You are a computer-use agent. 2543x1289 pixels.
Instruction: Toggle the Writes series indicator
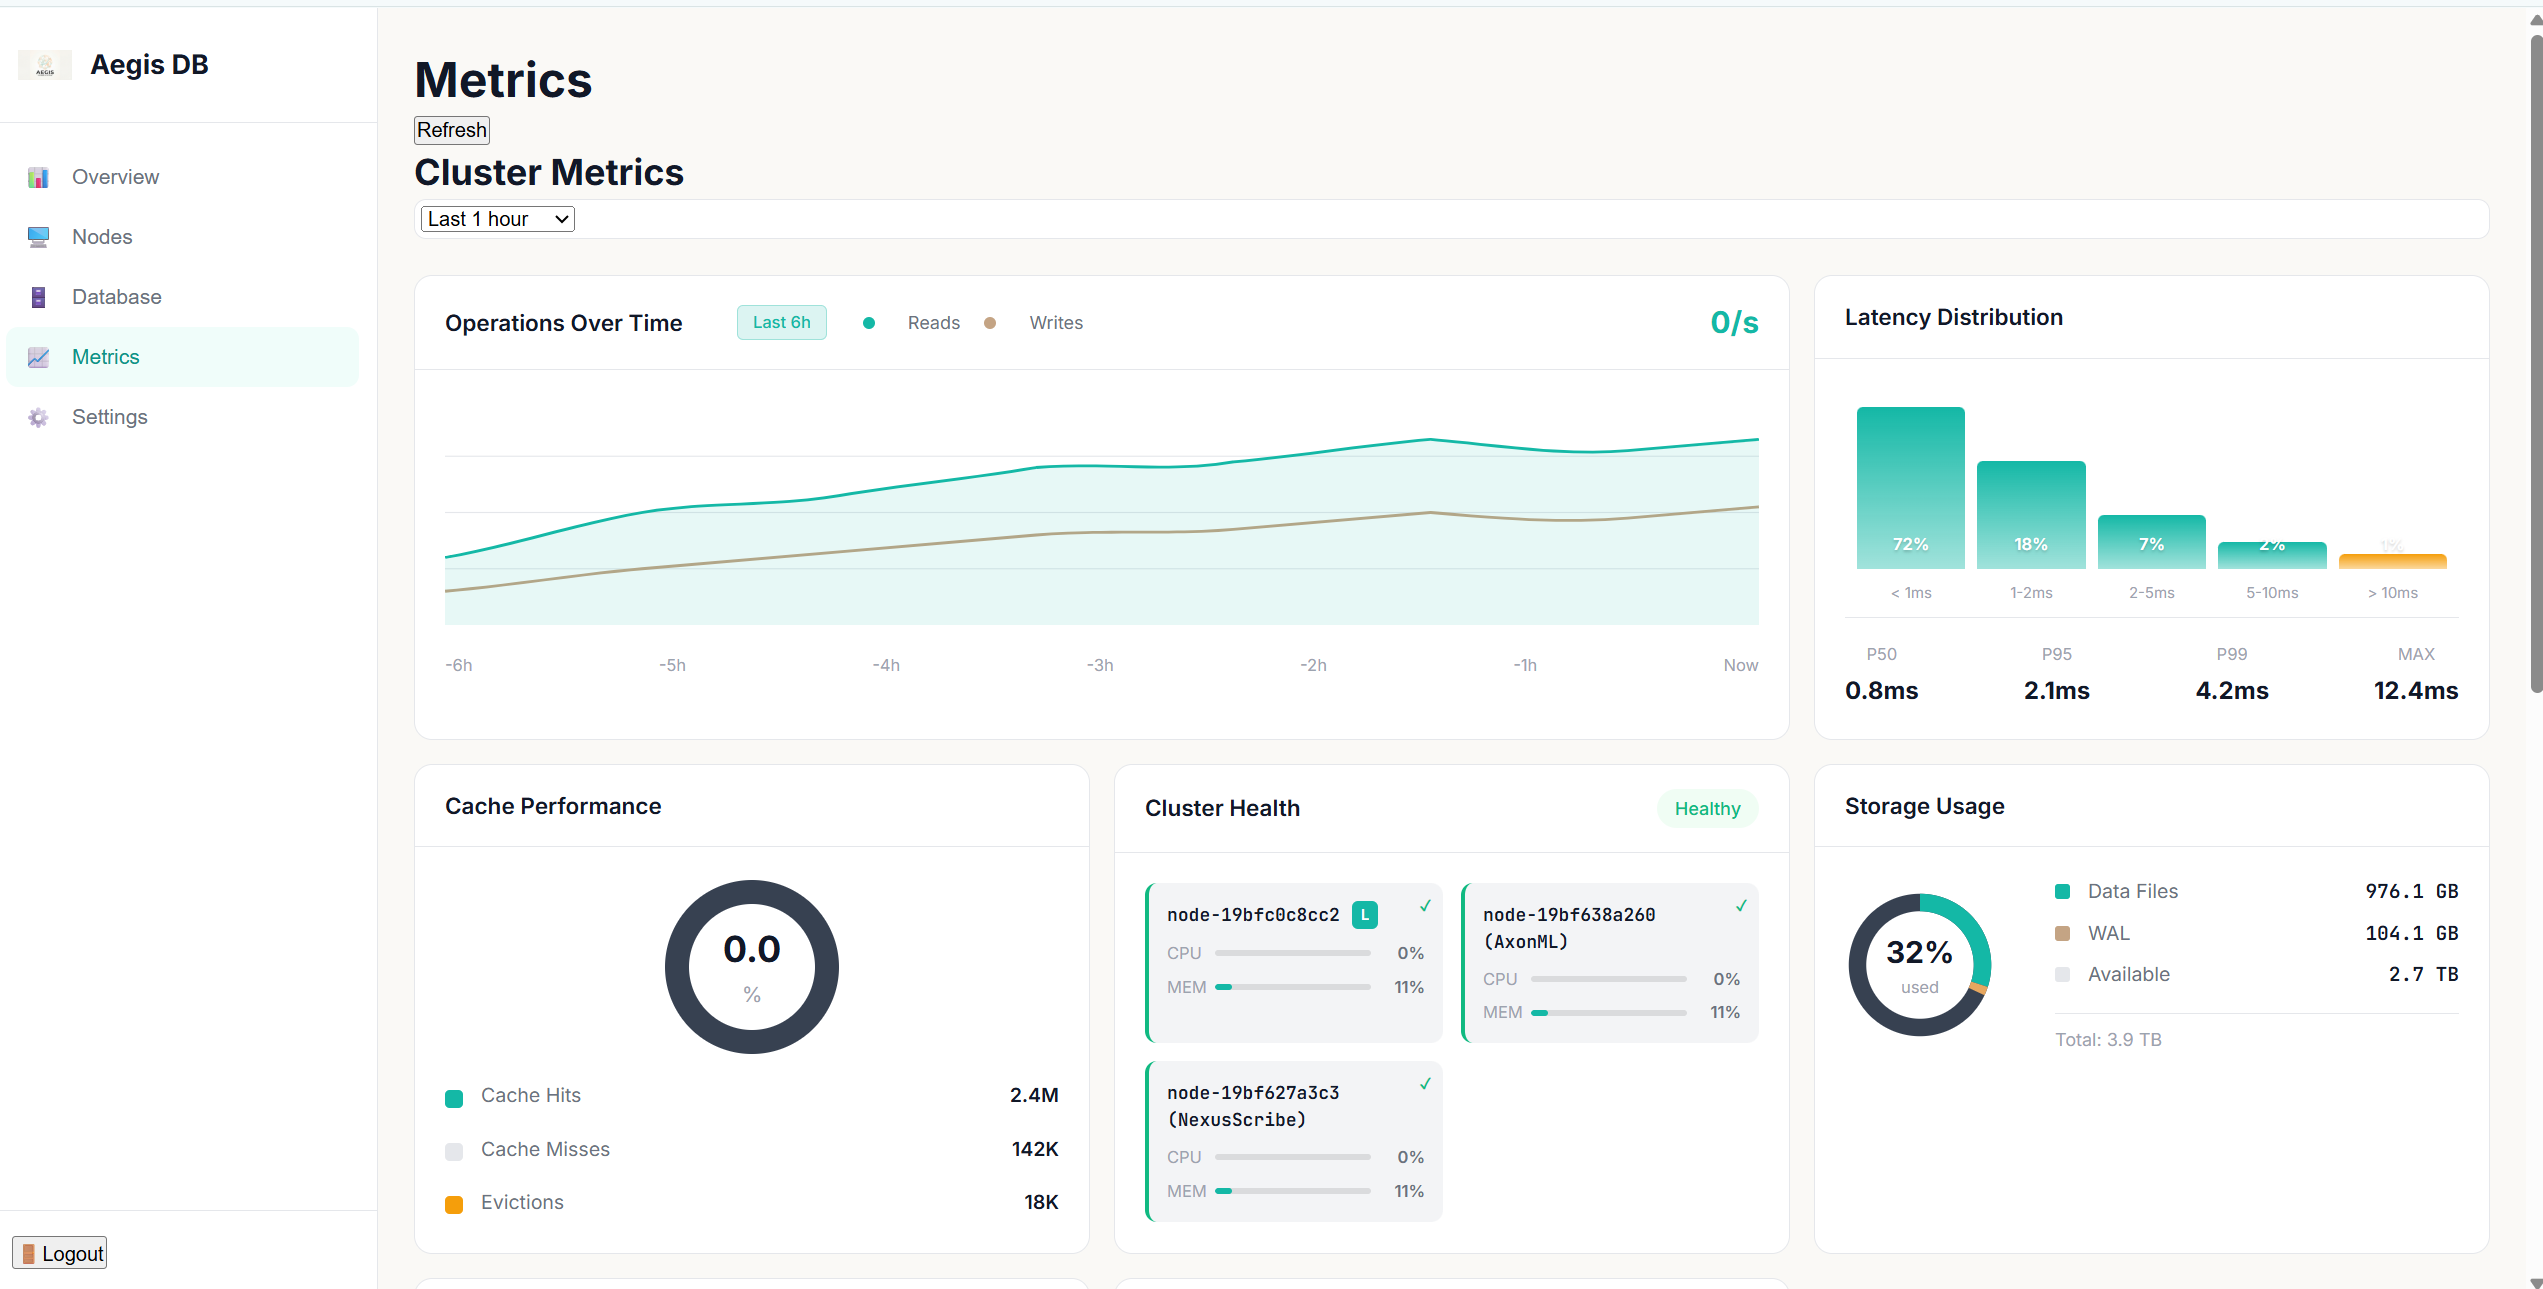tap(991, 322)
